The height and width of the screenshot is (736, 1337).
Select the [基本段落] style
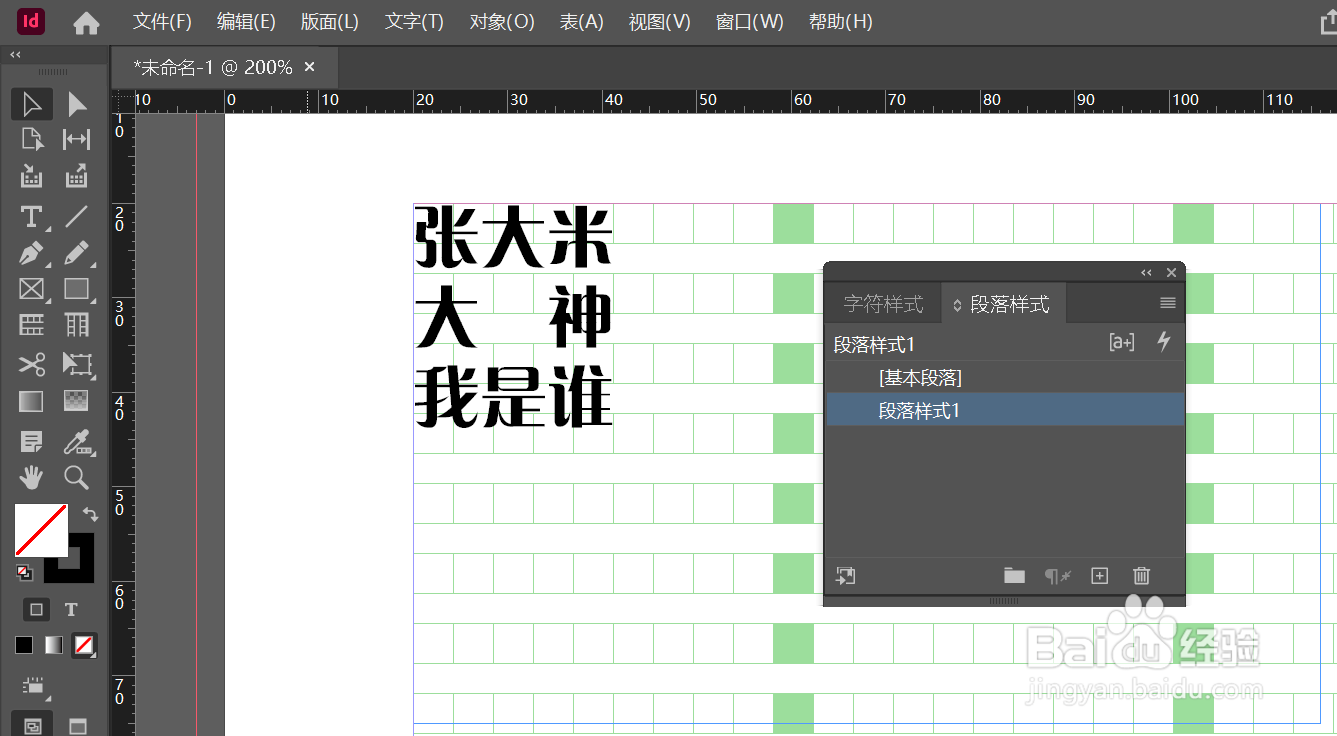tap(1005, 378)
